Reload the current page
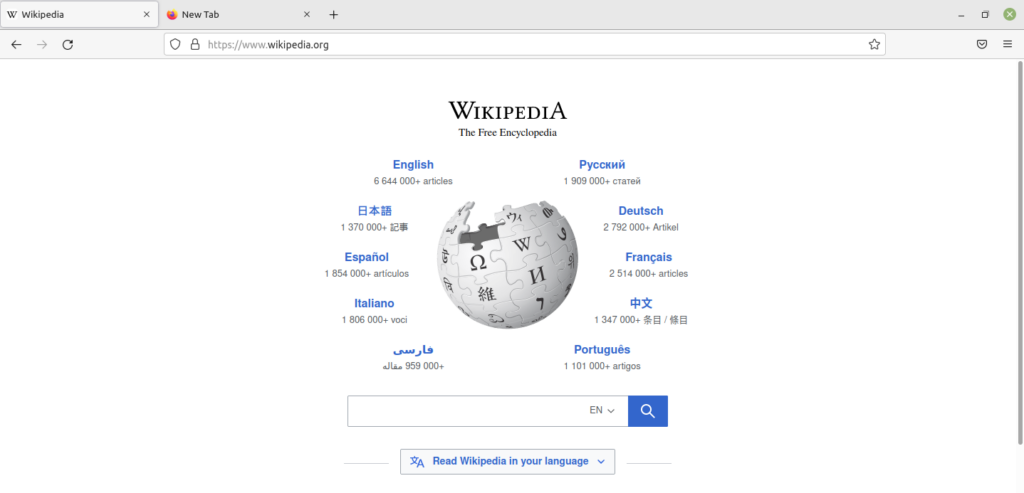Viewport: 1024px width, 493px height. coord(68,44)
